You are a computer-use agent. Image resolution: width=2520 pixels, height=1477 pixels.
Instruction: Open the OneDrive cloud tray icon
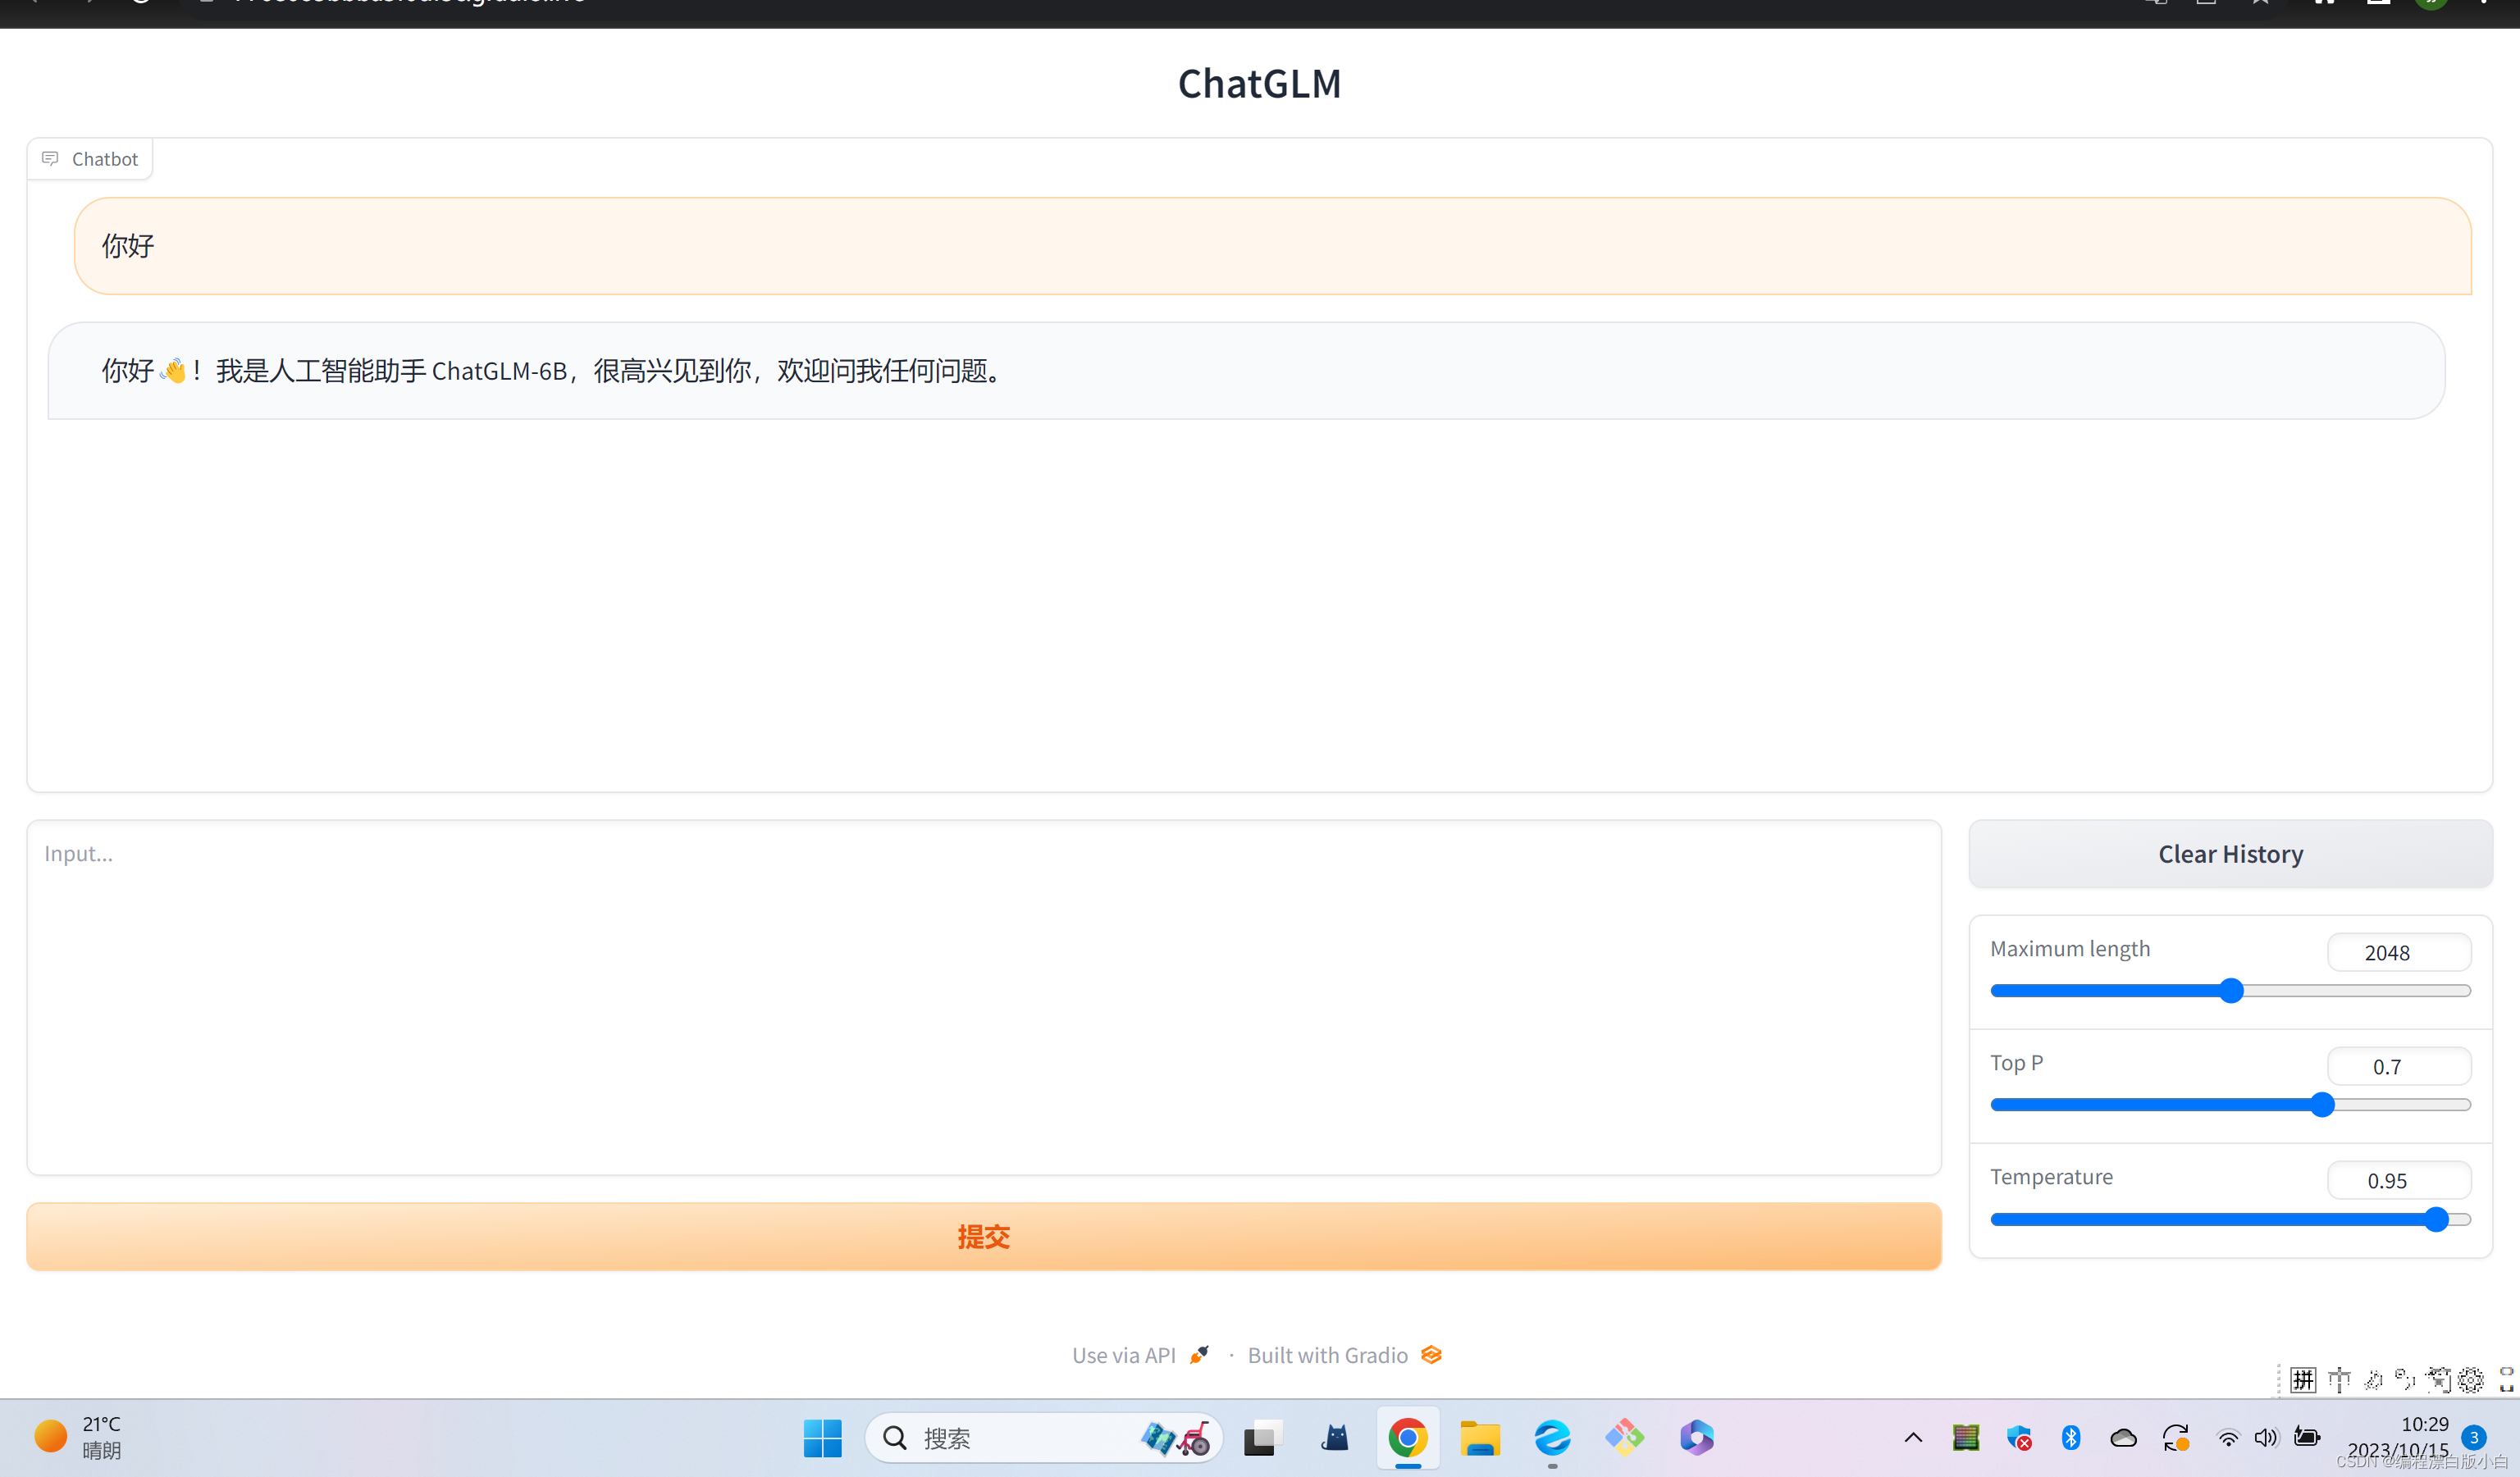tap(2123, 1438)
